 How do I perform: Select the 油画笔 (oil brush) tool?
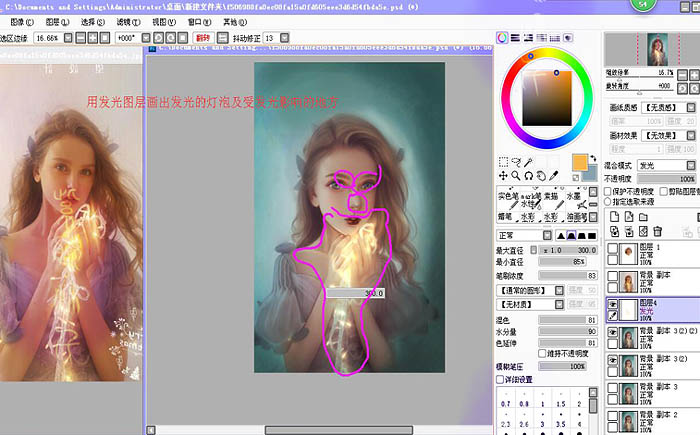click(x=577, y=217)
